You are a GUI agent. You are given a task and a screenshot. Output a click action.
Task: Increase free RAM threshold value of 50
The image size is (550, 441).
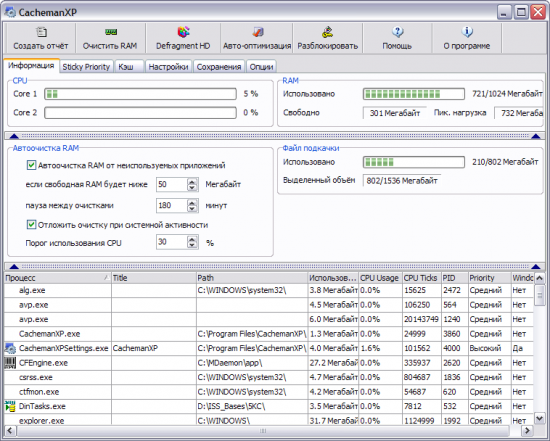[x=192, y=181]
